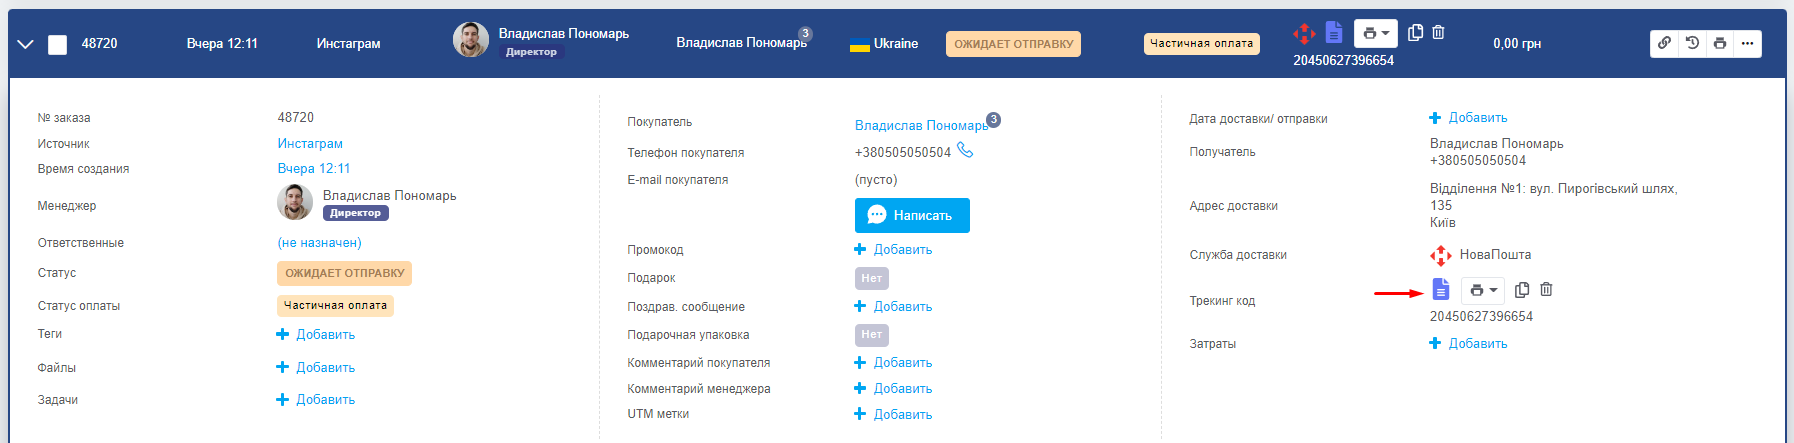This screenshot has width=1794, height=443.
Task: Toggle the Подарочная упаковка Нет switch
Action: 872,335
